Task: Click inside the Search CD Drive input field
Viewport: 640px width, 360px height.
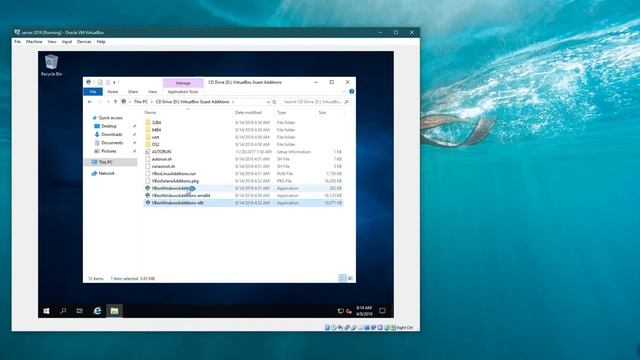Action: (x=313, y=102)
